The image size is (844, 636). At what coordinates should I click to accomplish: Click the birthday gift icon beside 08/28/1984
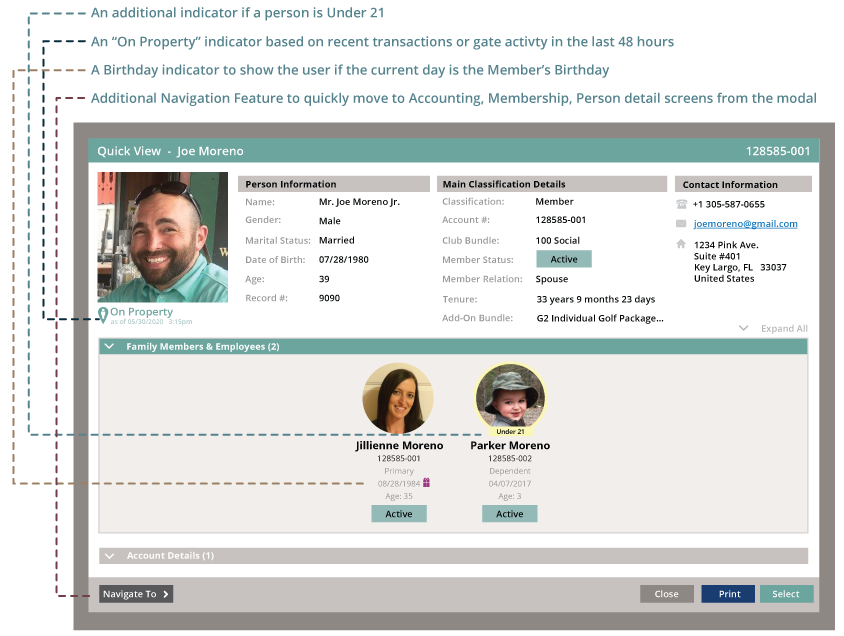pos(426,483)
